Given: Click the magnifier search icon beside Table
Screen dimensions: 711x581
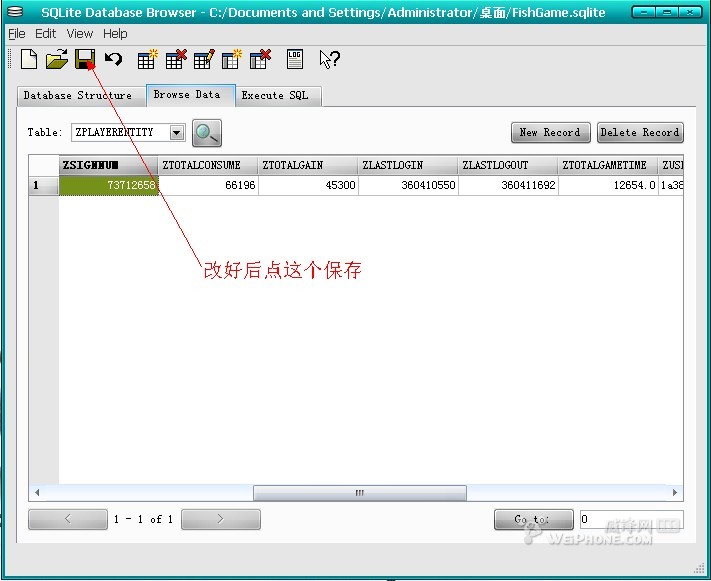Looking at the screenshot, I should click(x=207, y=133).
